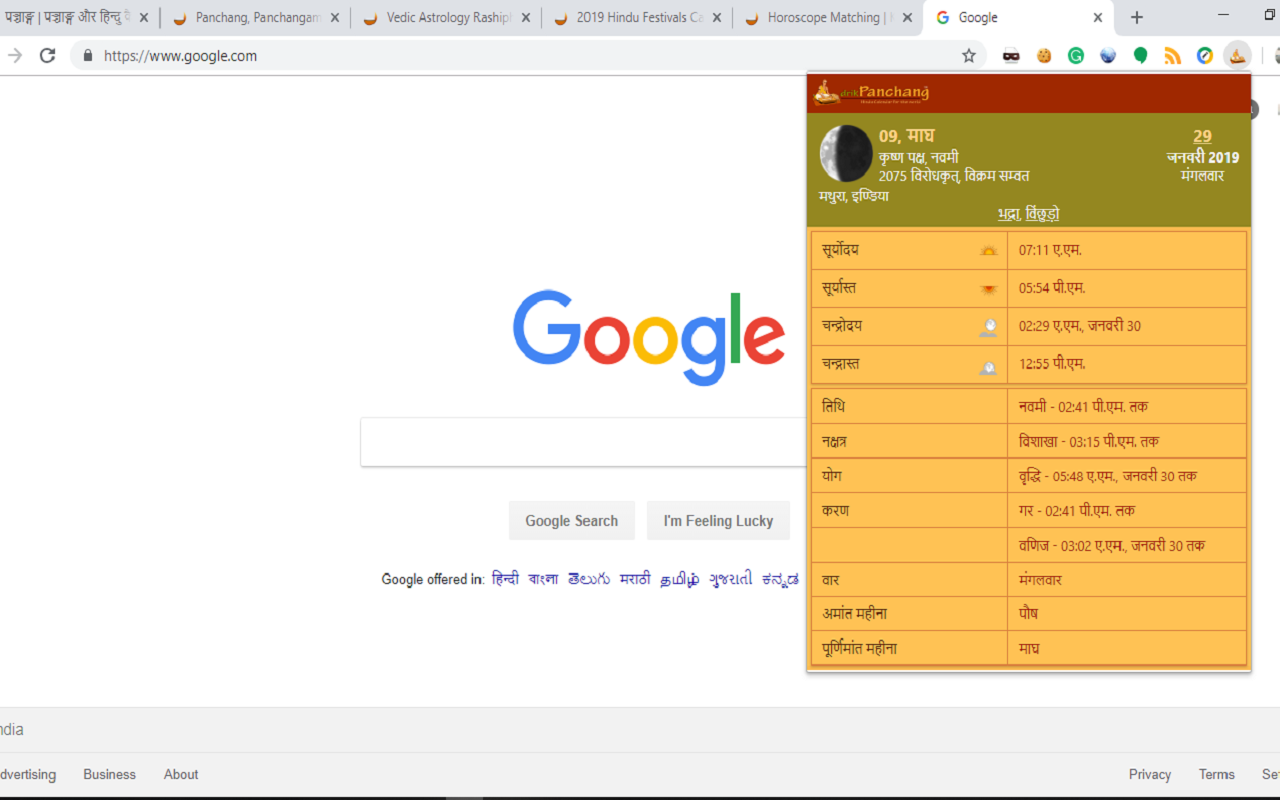Image resolution: width=1280 pixels, height=800 pixels.
Task: Click the Grammarly extension icon
Action: [1075, 55]
